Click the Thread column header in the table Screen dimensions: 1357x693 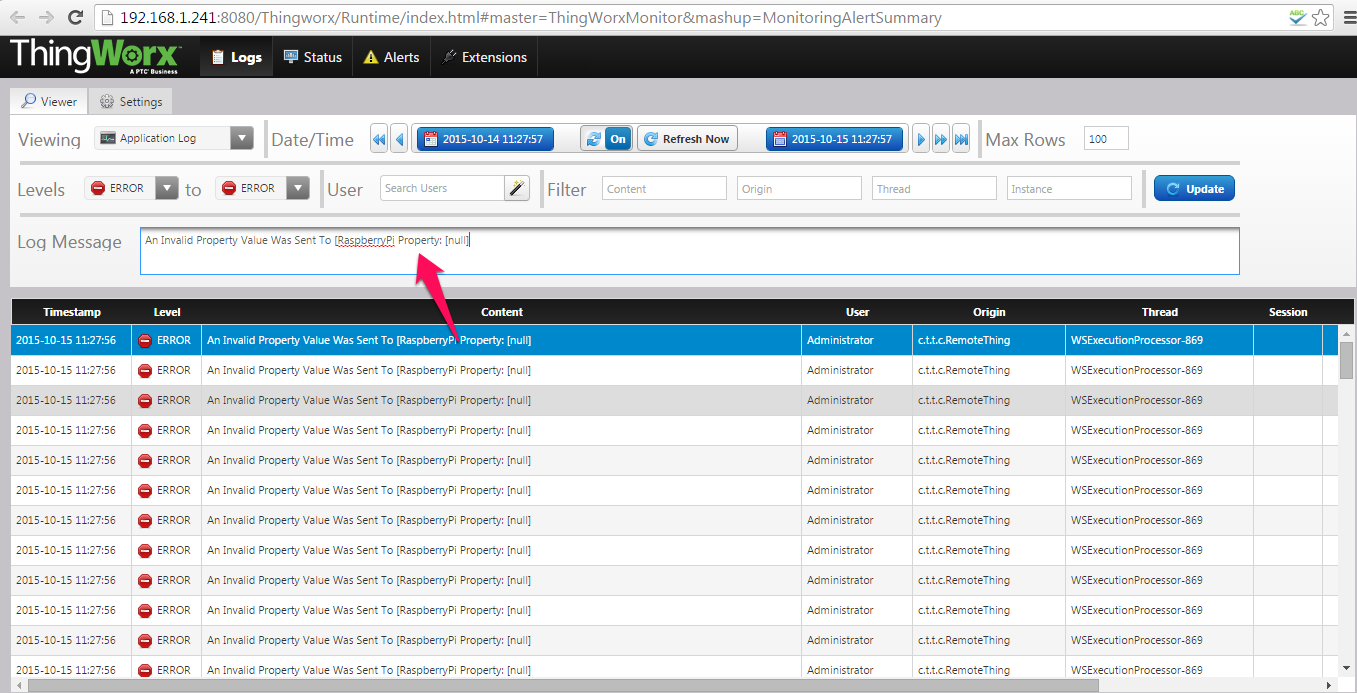tap(1160, 312)
